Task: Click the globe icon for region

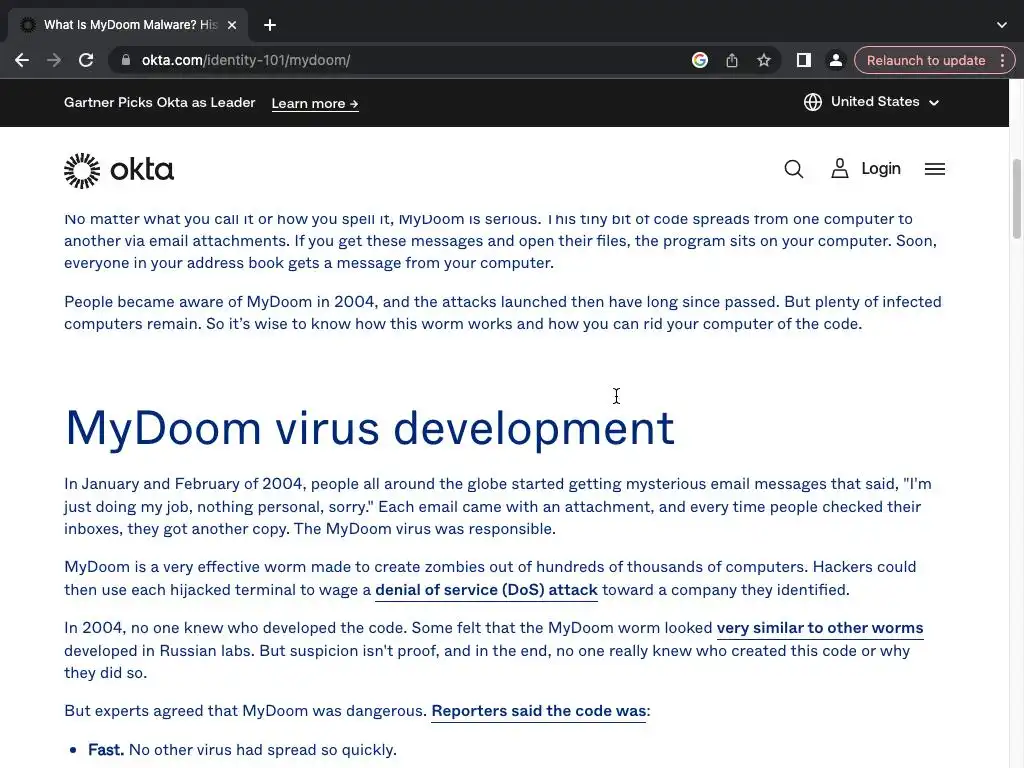Action: click(x=812, y=102)
